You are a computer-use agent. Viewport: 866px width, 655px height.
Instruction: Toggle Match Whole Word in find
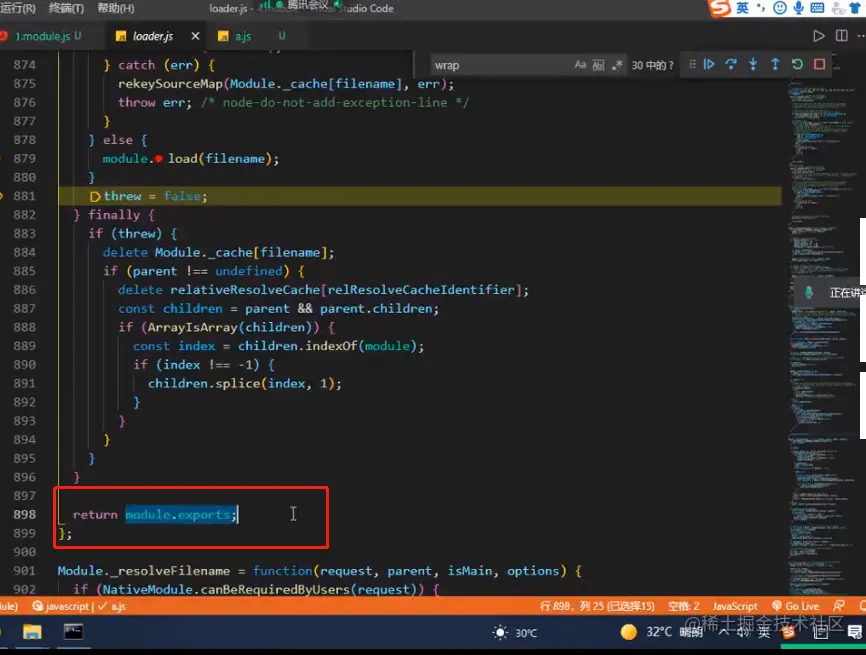598,65
